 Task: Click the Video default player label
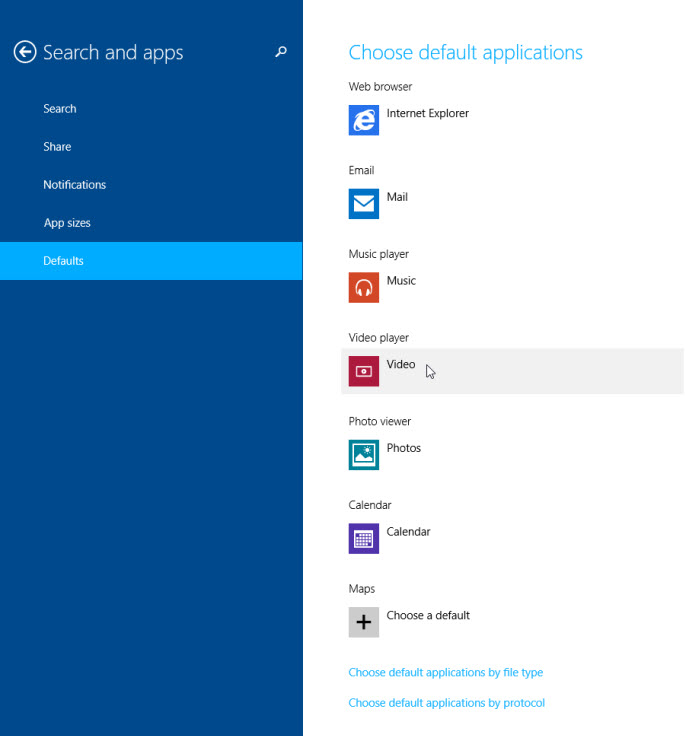[400, 364]
